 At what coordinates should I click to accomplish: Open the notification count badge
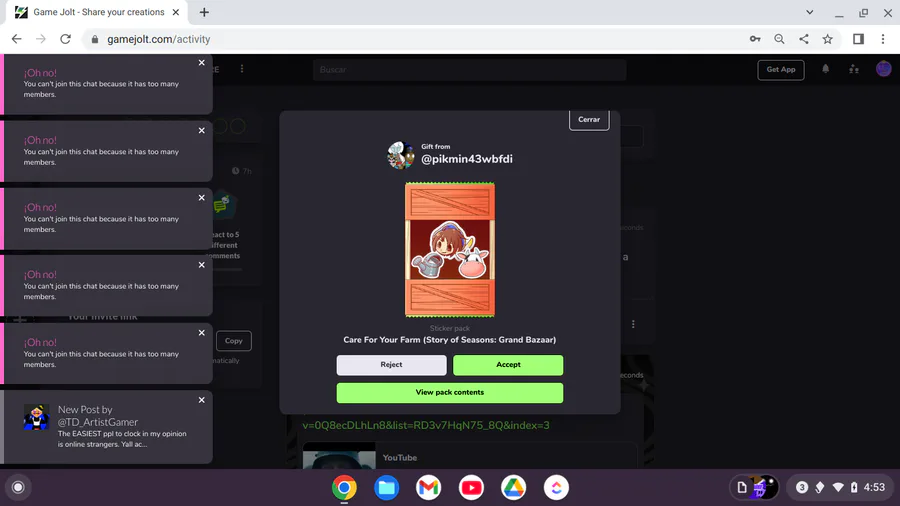coord(802,487)
